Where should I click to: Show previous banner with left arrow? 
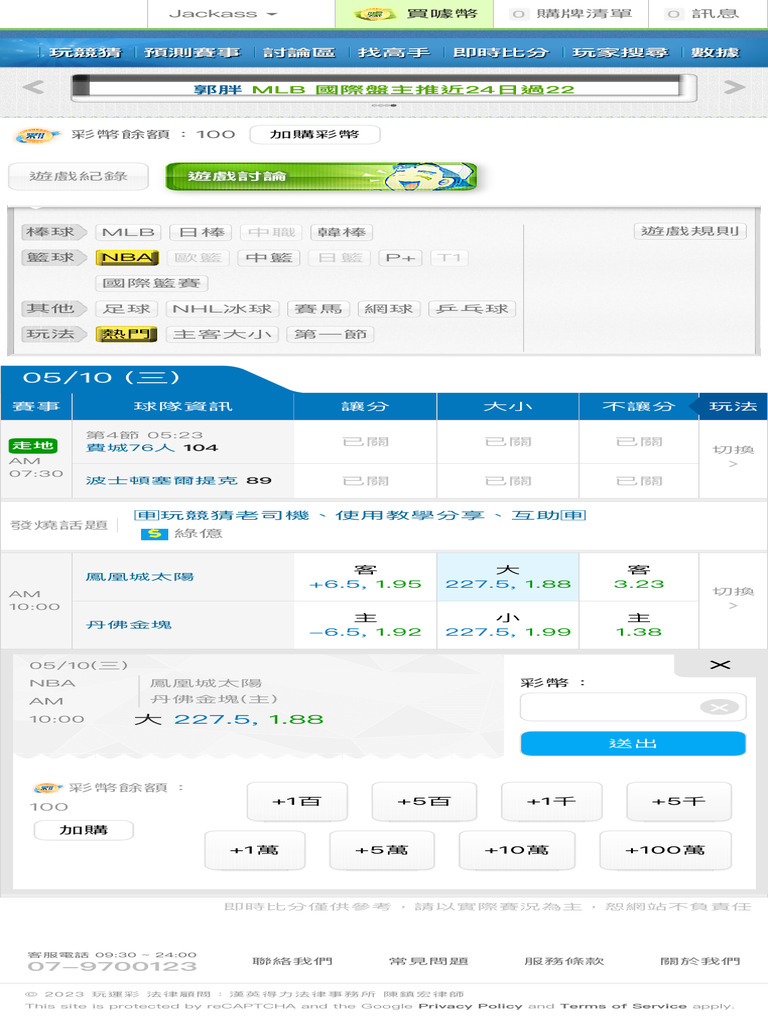[x=33, y=87]
